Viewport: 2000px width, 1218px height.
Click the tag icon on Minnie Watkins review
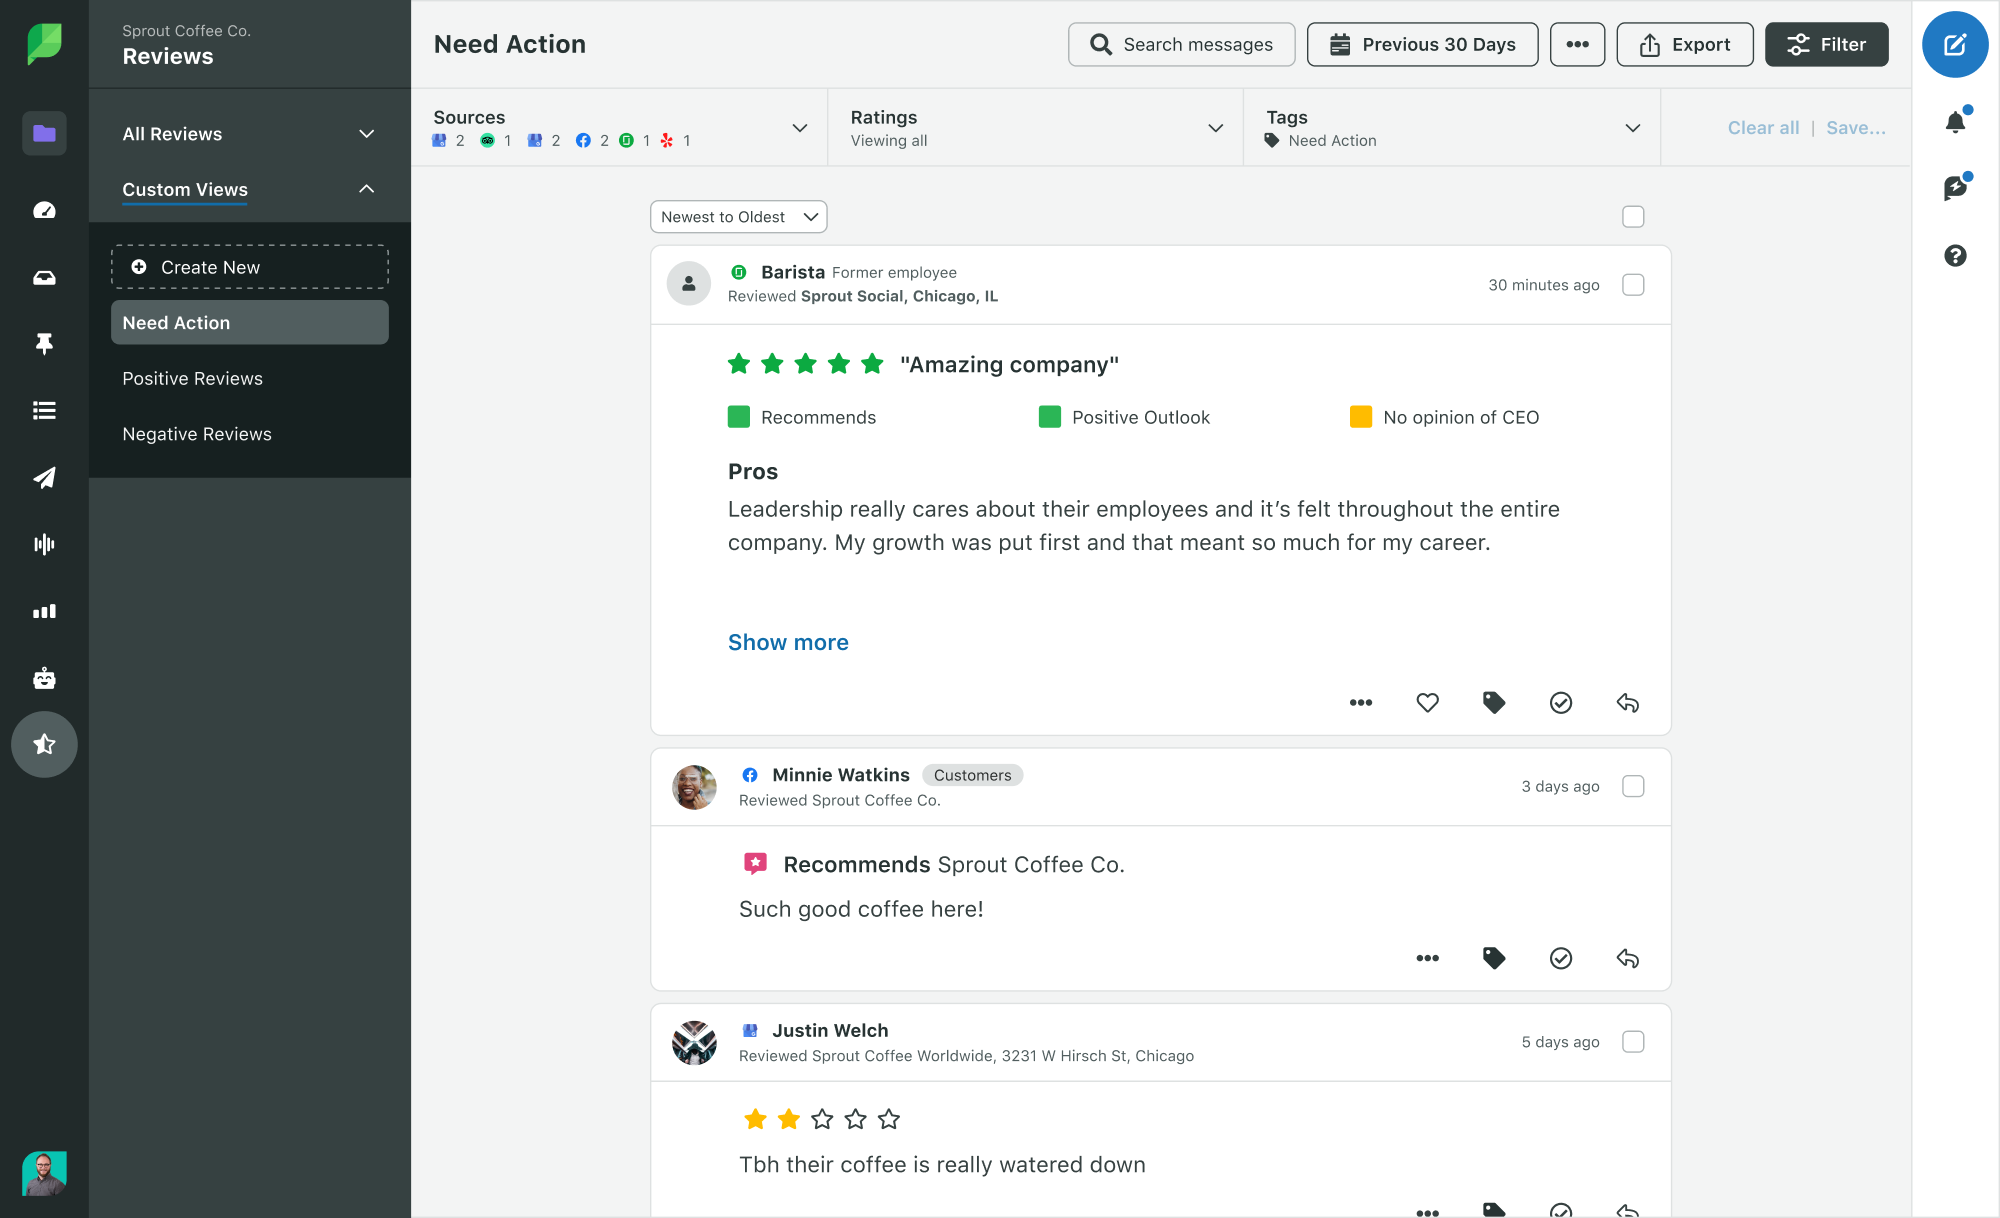pyautogui.click(x=1494, y=958)
